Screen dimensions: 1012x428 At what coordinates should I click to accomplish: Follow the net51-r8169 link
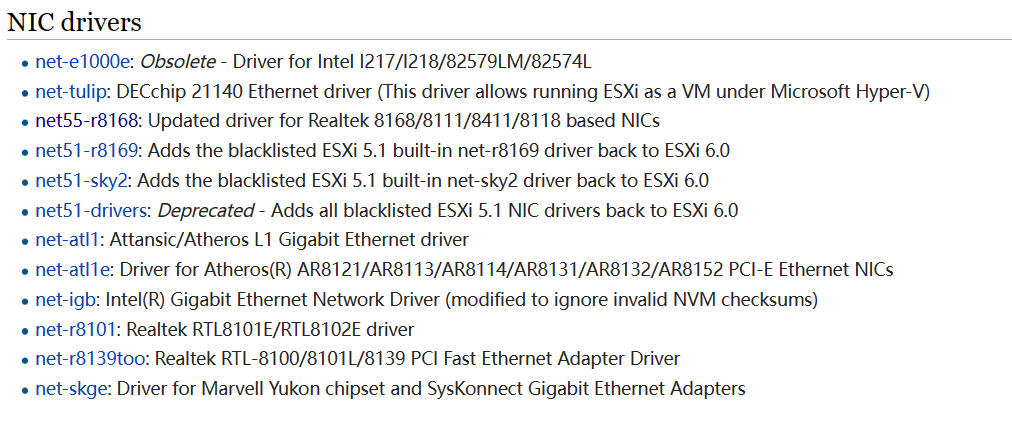point(87,151)
